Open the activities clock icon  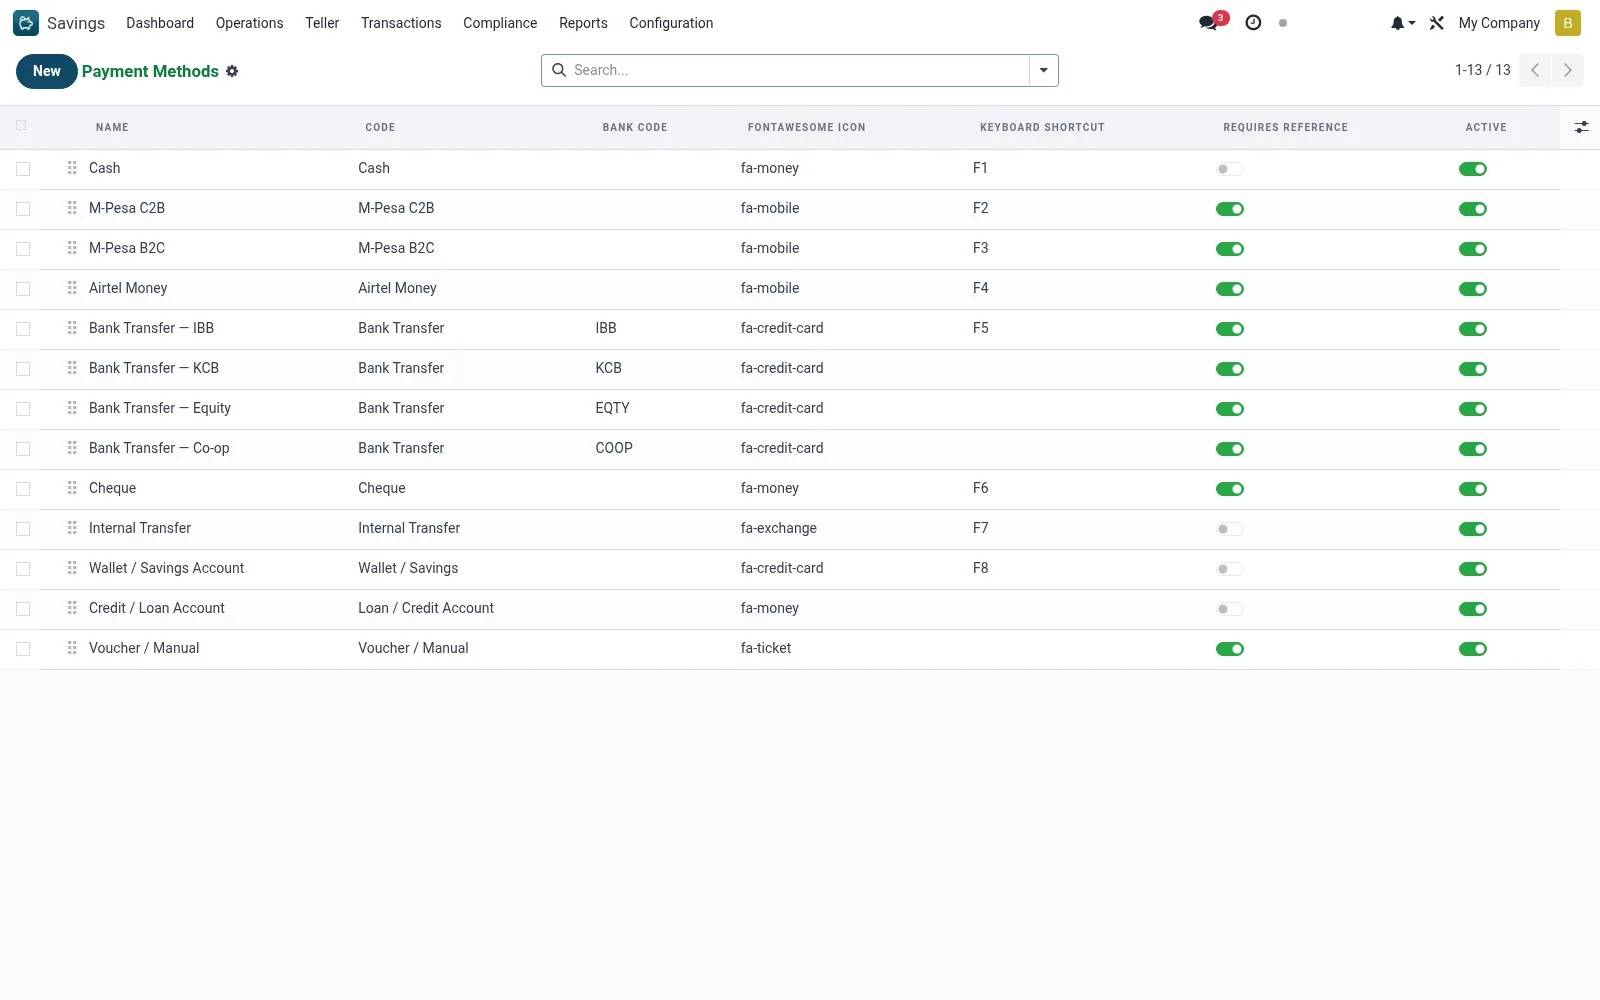[x=1253, y=23]
